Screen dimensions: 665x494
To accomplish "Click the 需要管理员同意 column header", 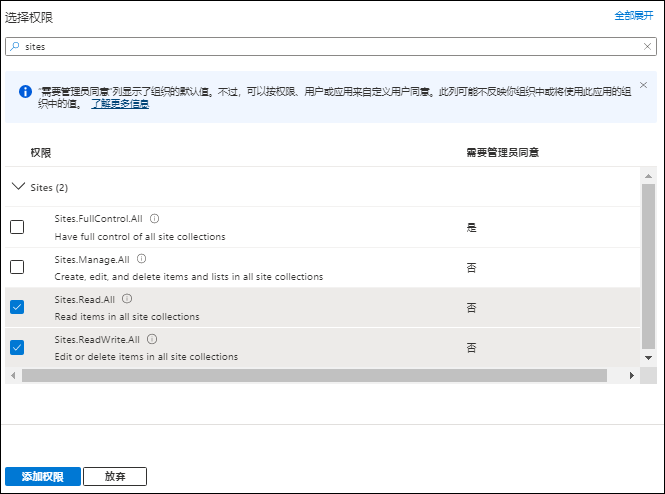I will click(503, 153).
